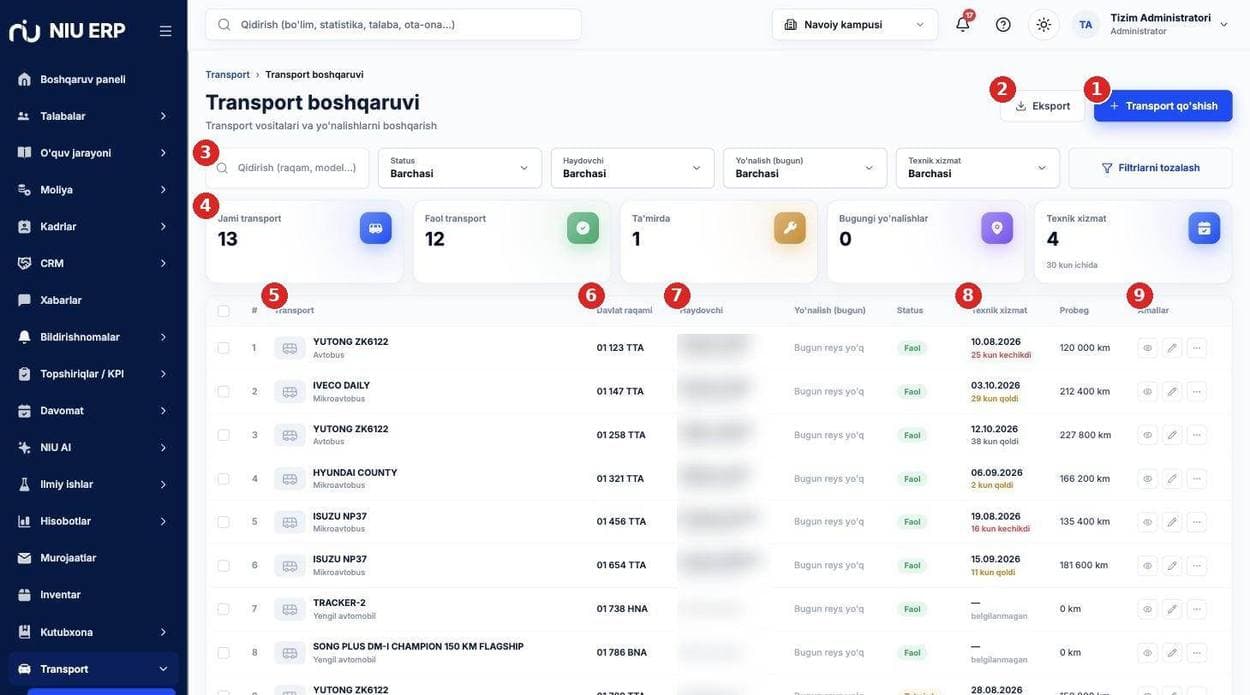Edit pencil icon for 01 147 TTA row
Viewport: 1250px width, 695px height.
(x=1172, y=392)
